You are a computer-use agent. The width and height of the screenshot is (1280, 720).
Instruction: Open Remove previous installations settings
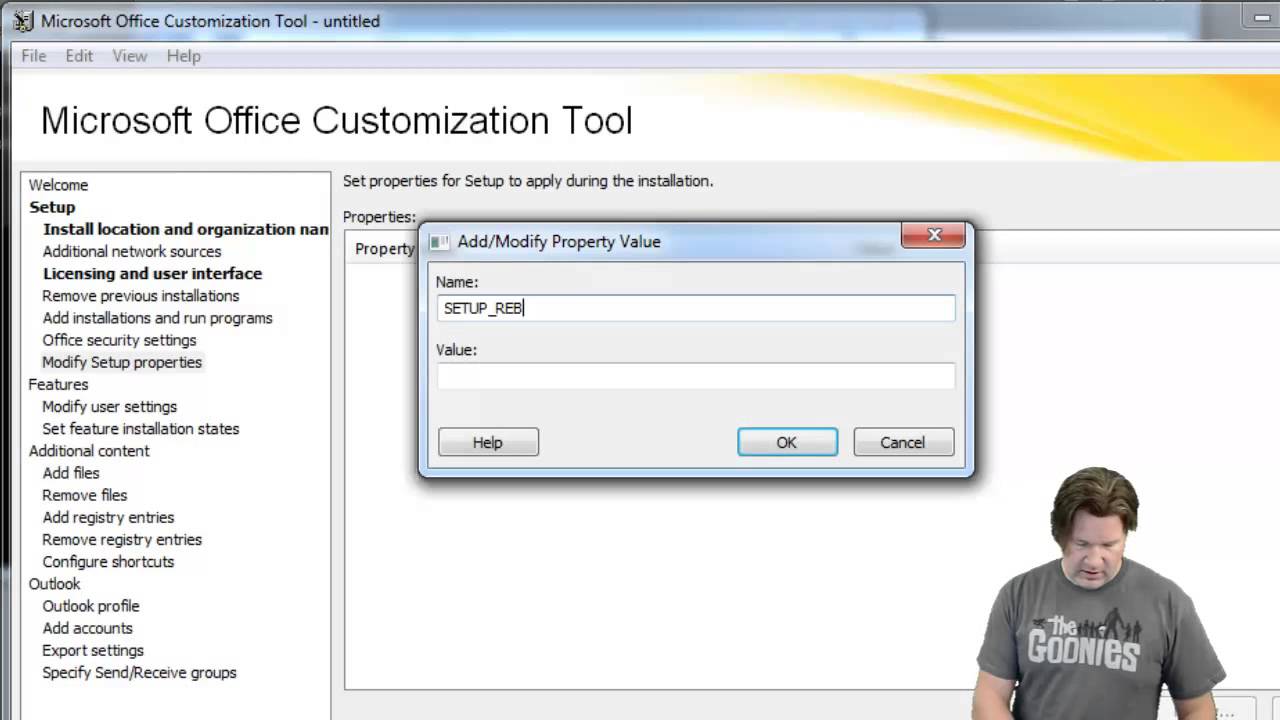pos(140,296)
